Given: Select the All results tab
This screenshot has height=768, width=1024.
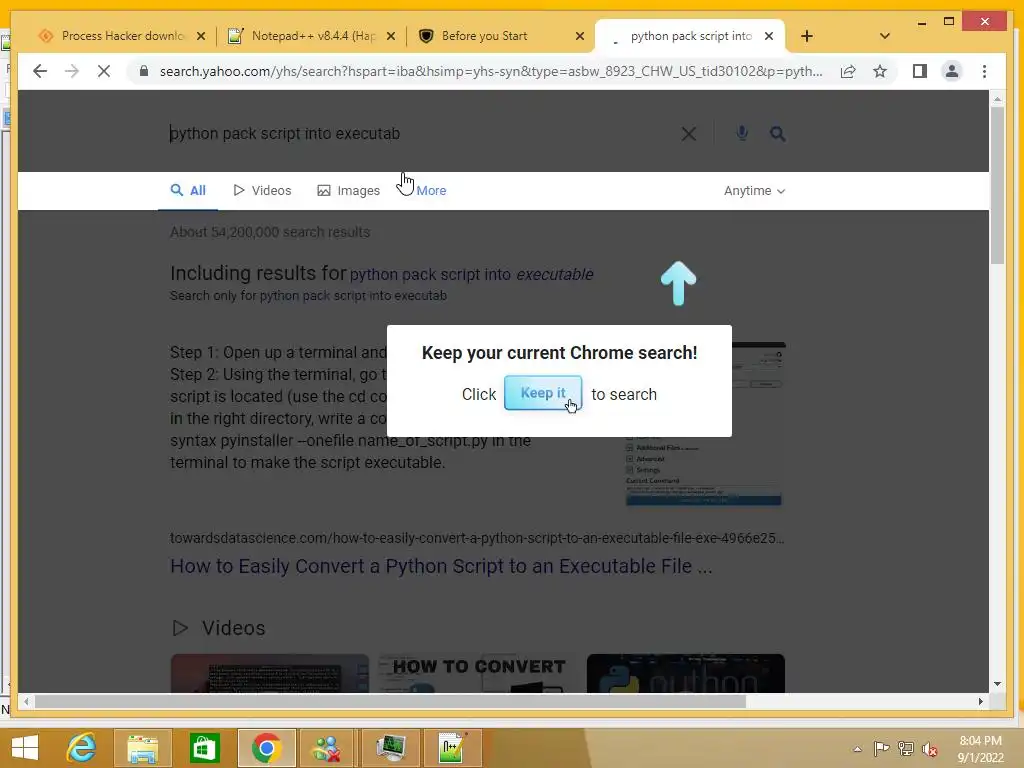Looking at the screenshot, I should [188, 191].
